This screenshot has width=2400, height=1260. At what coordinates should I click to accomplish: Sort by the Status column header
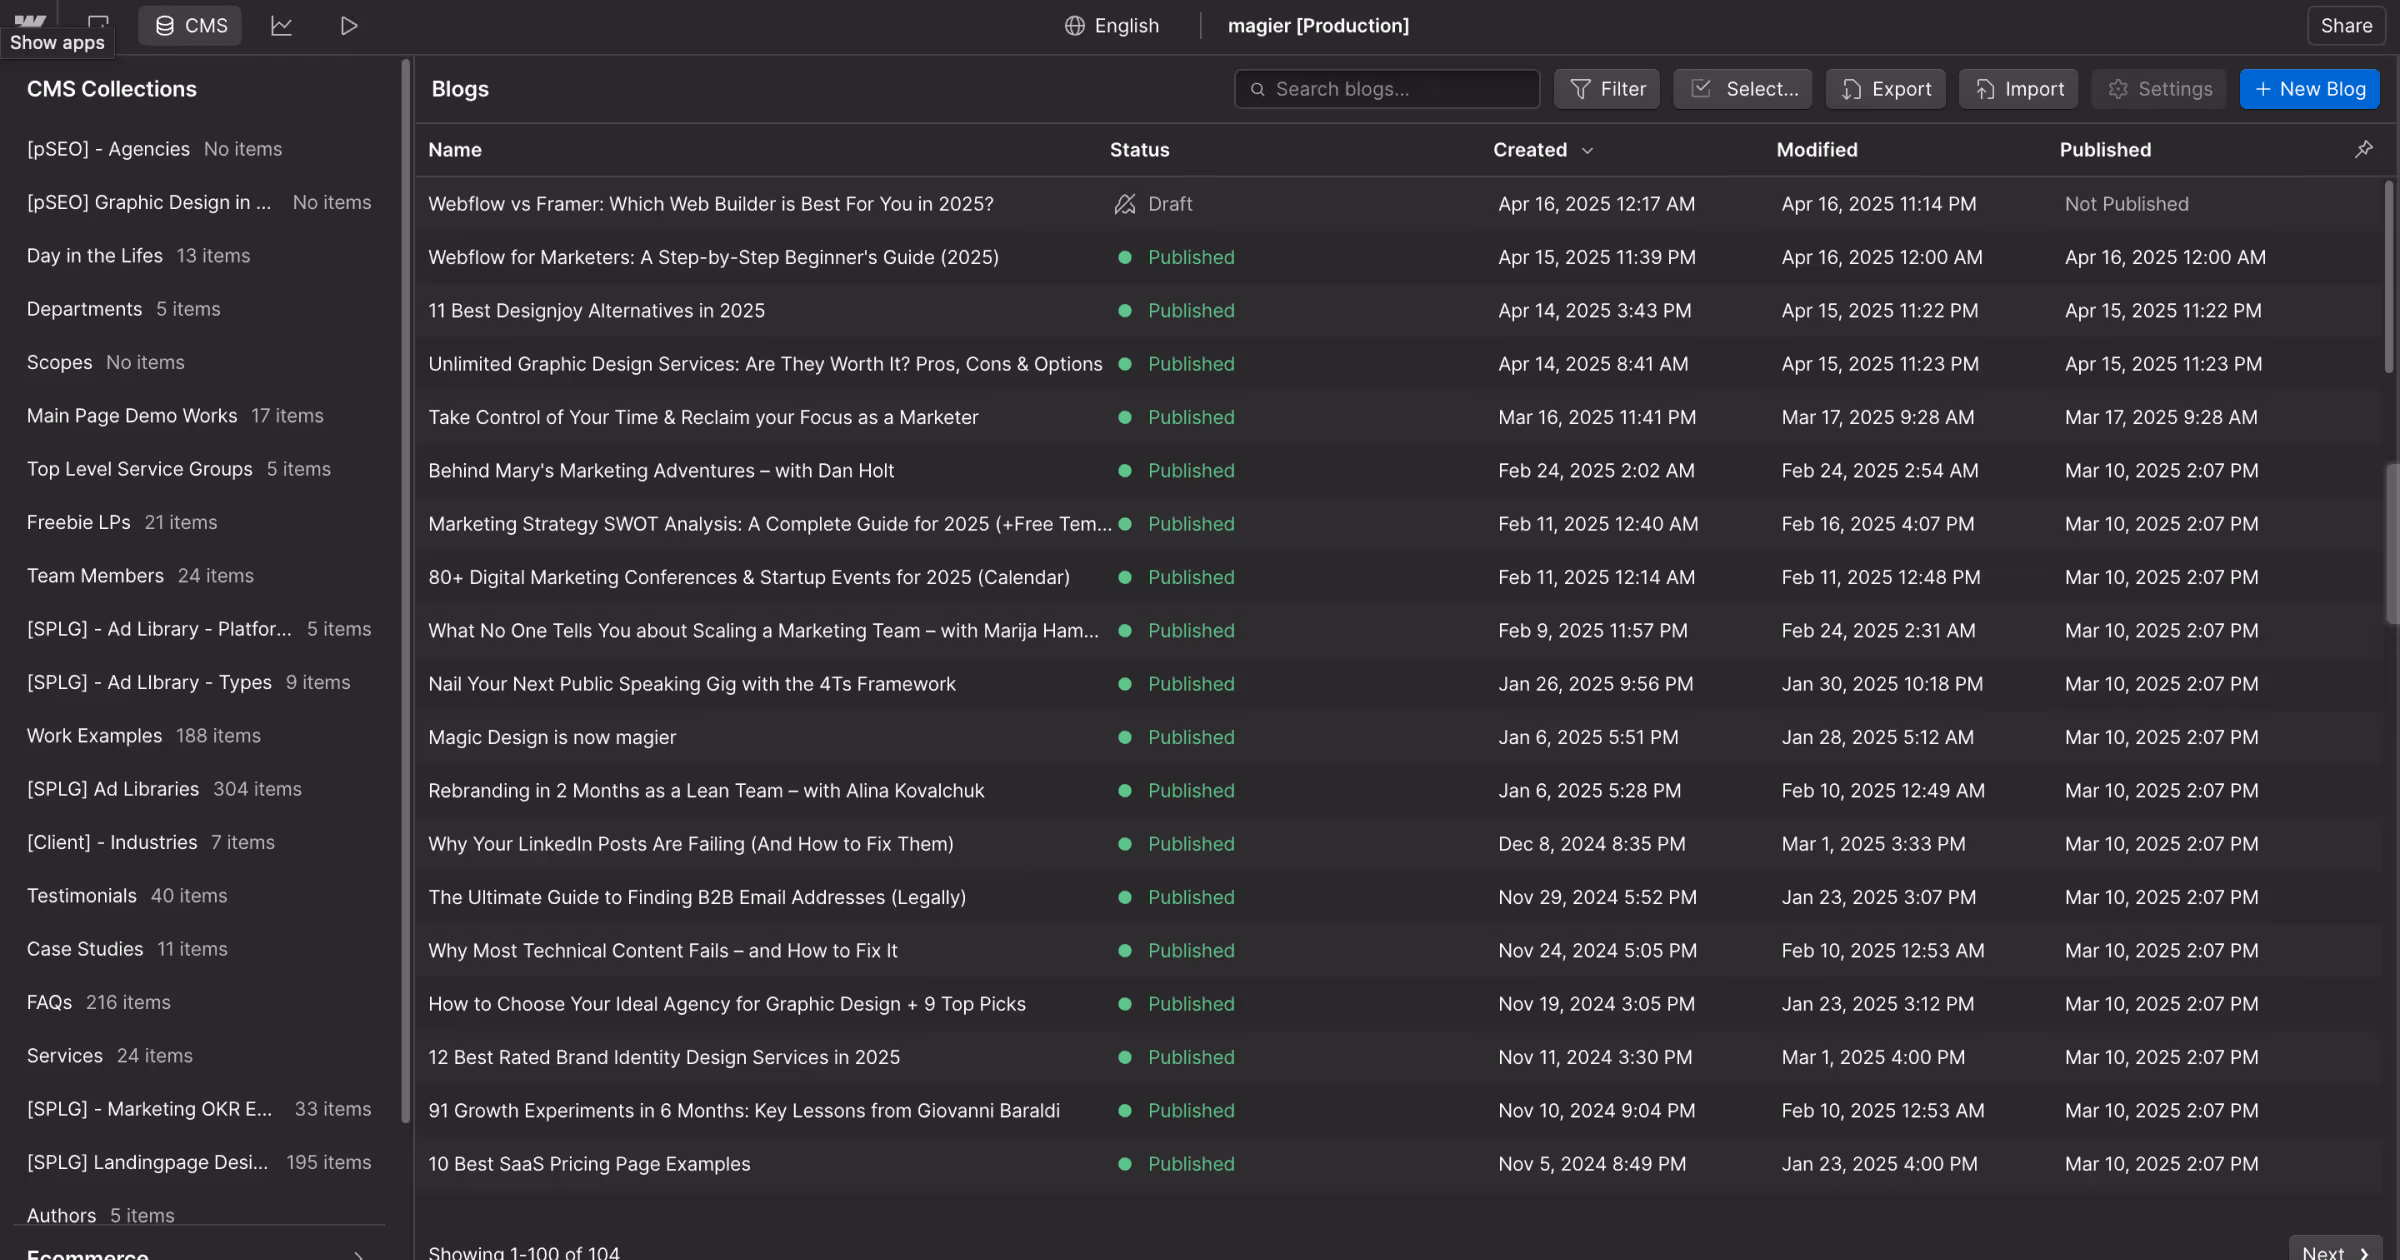pyautogui.click(x=1139, y=150)
